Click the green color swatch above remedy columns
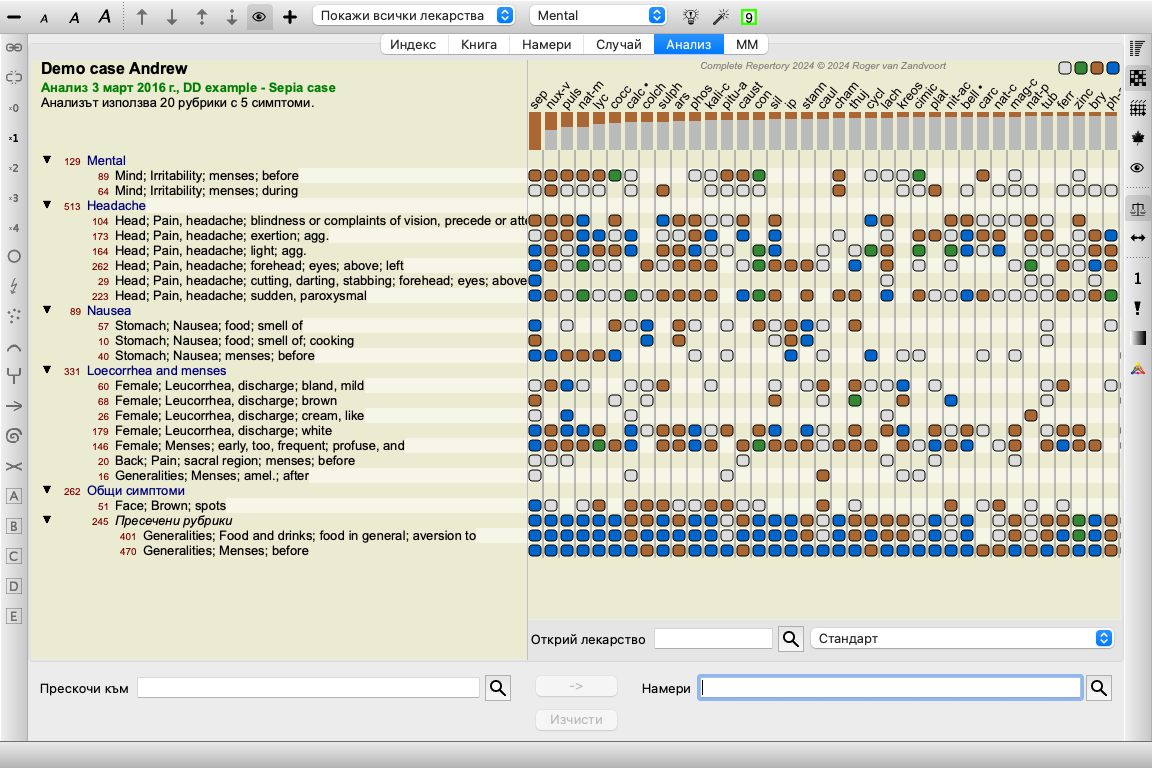Image resolution: width=1152 pixels, height=768 pixels. [1081, 68]
